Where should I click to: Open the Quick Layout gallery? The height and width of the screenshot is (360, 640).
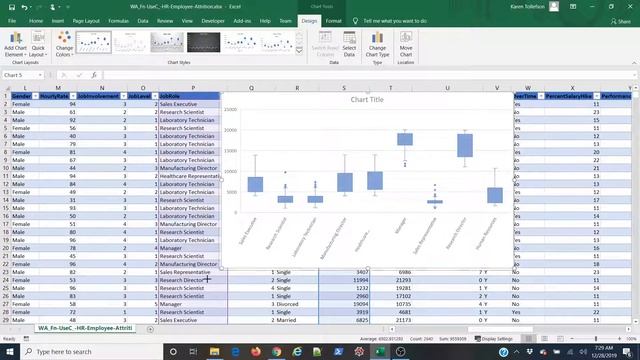point(38,44)
